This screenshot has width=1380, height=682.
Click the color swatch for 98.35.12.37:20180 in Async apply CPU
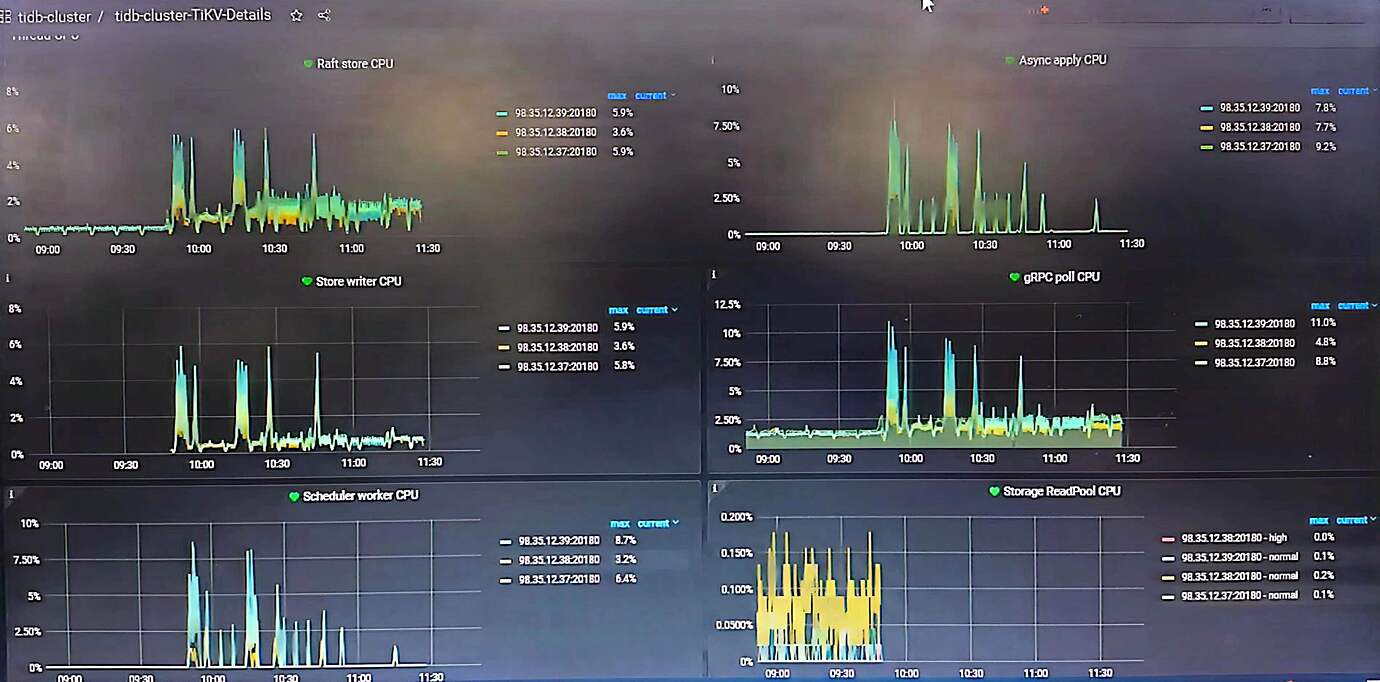coord(1206,147)
